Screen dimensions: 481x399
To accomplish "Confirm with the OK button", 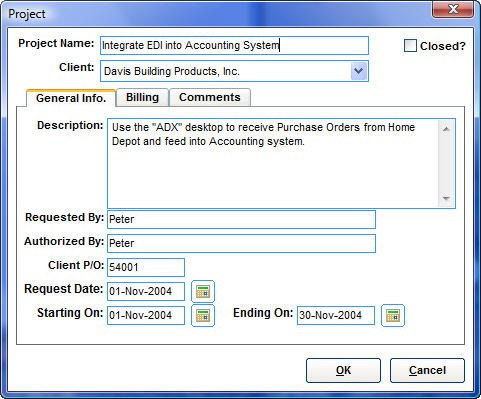I will (343, 370).
